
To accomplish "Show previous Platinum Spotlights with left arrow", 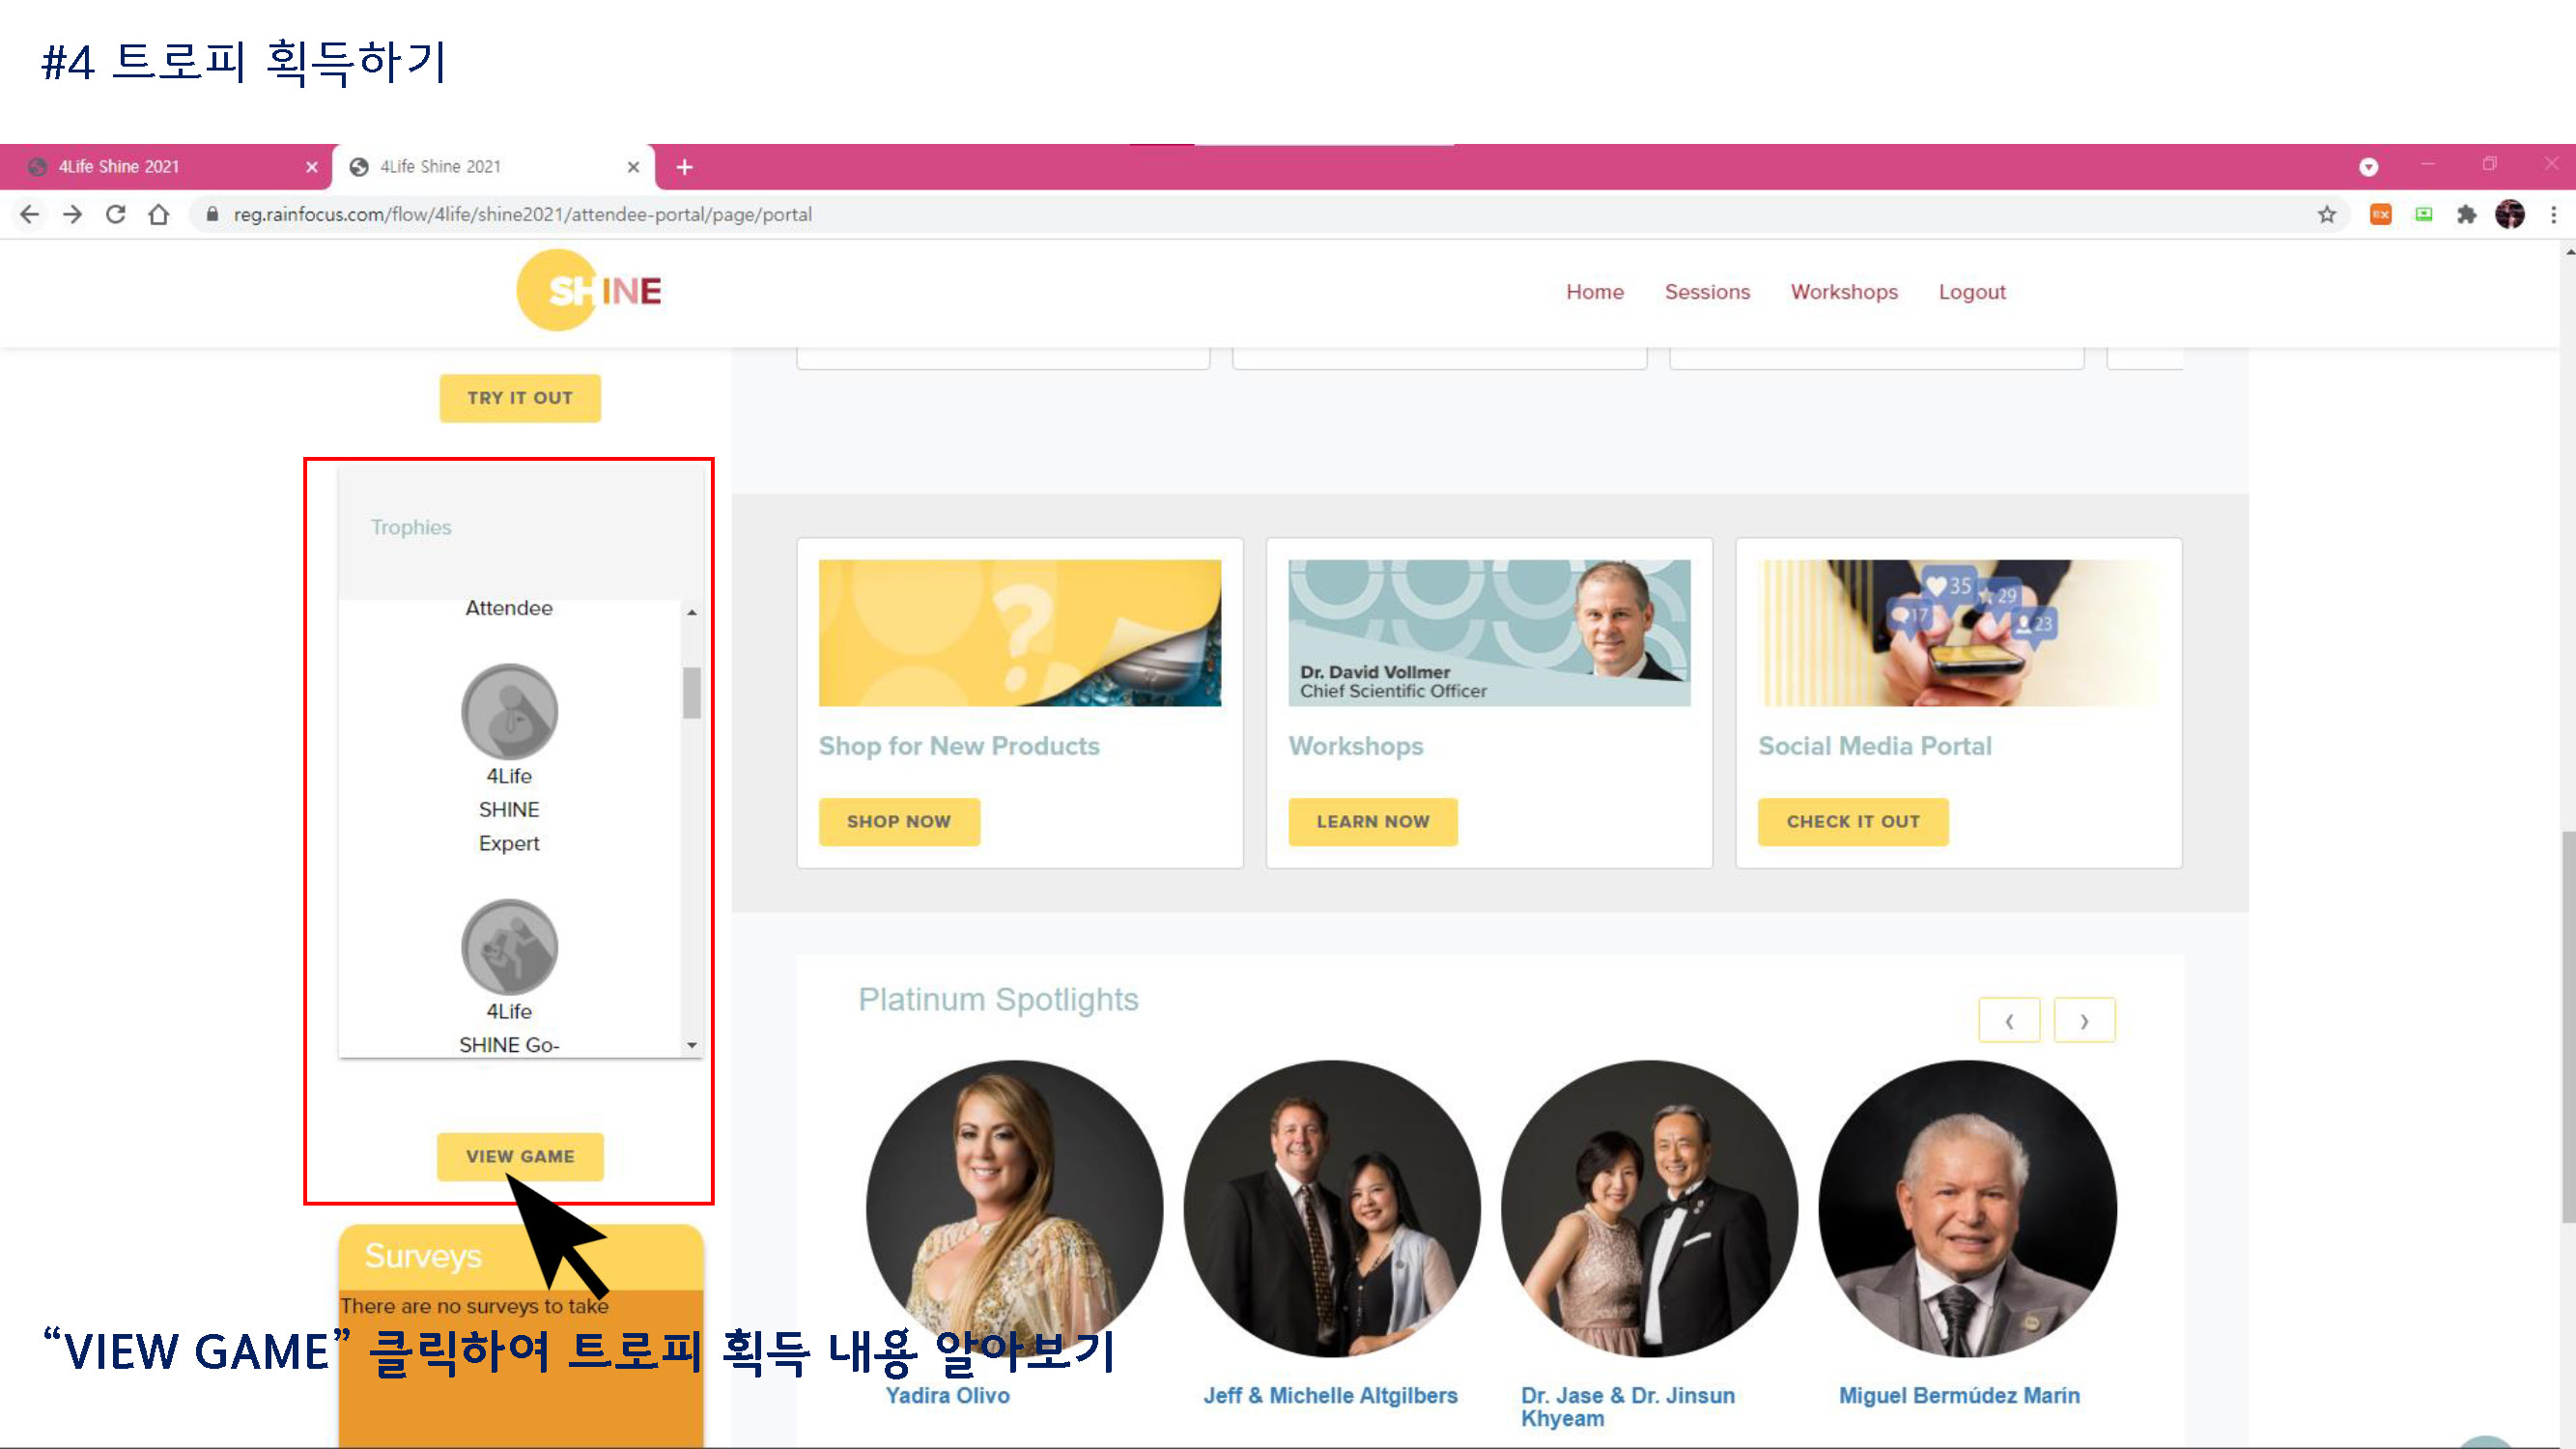I will coord(2008,1021).
